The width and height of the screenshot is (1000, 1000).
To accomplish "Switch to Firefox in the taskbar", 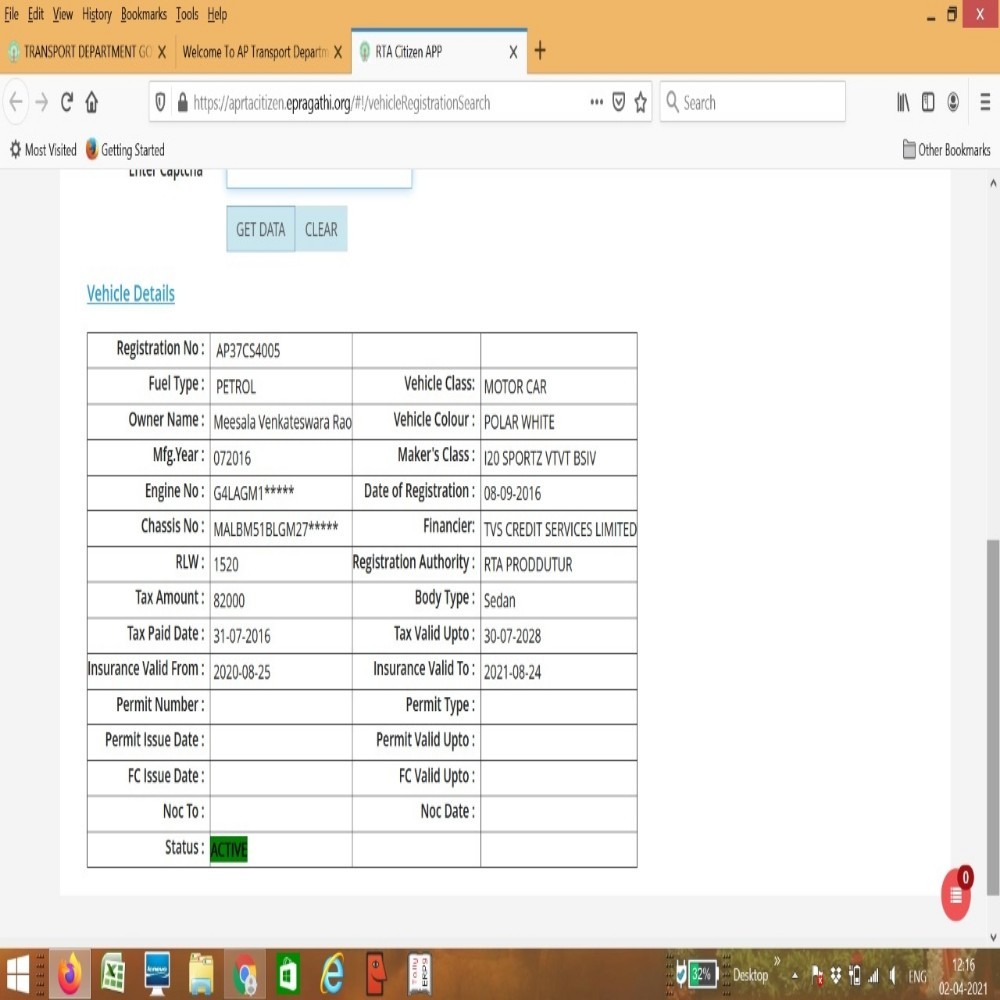I will [x=70, y=974].
